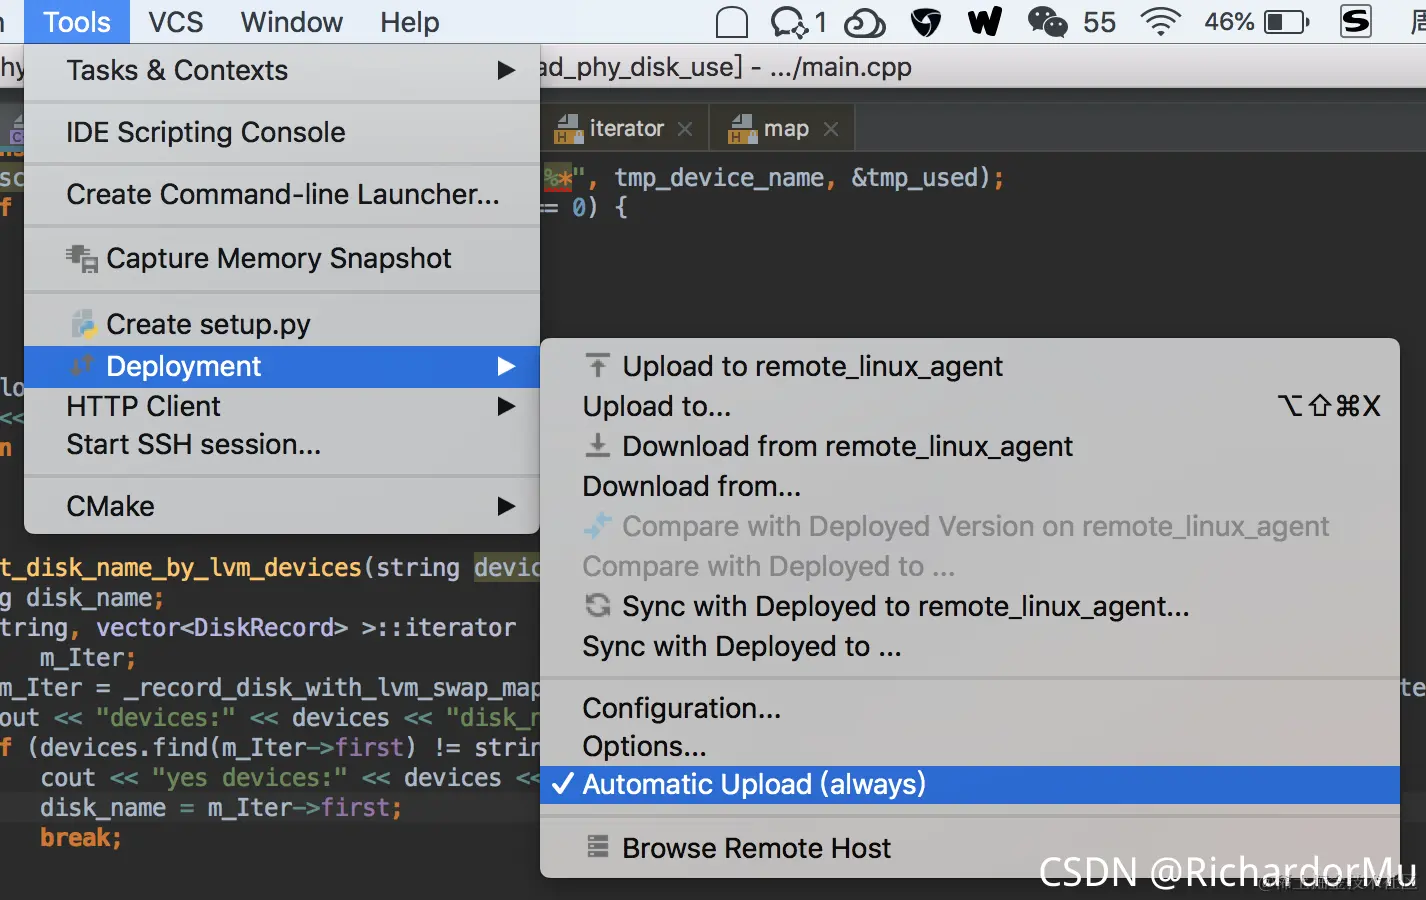The width and height of the screenshot is (1426, 900).
Task: Click the Sync with Deployed refresh icon
Action: pyautogui.click(x=597, y=606)
